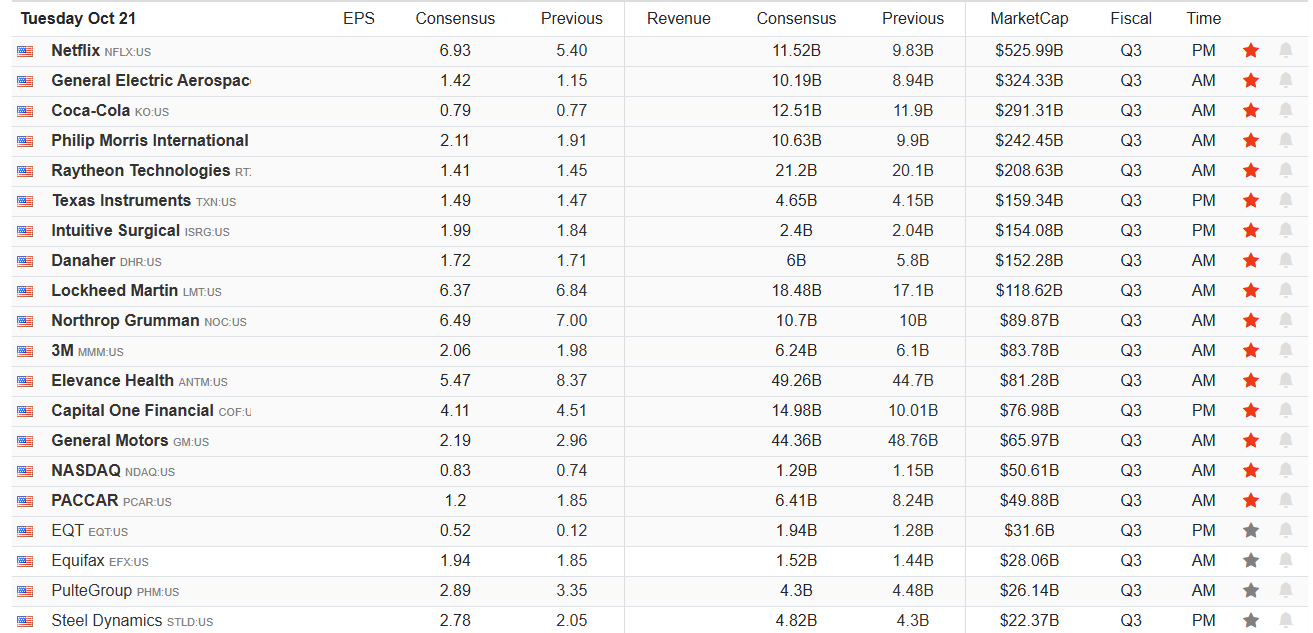The image size is (1313, 633).
Task: Click the US flag beside NASDAQ
Action: [25, 471]
